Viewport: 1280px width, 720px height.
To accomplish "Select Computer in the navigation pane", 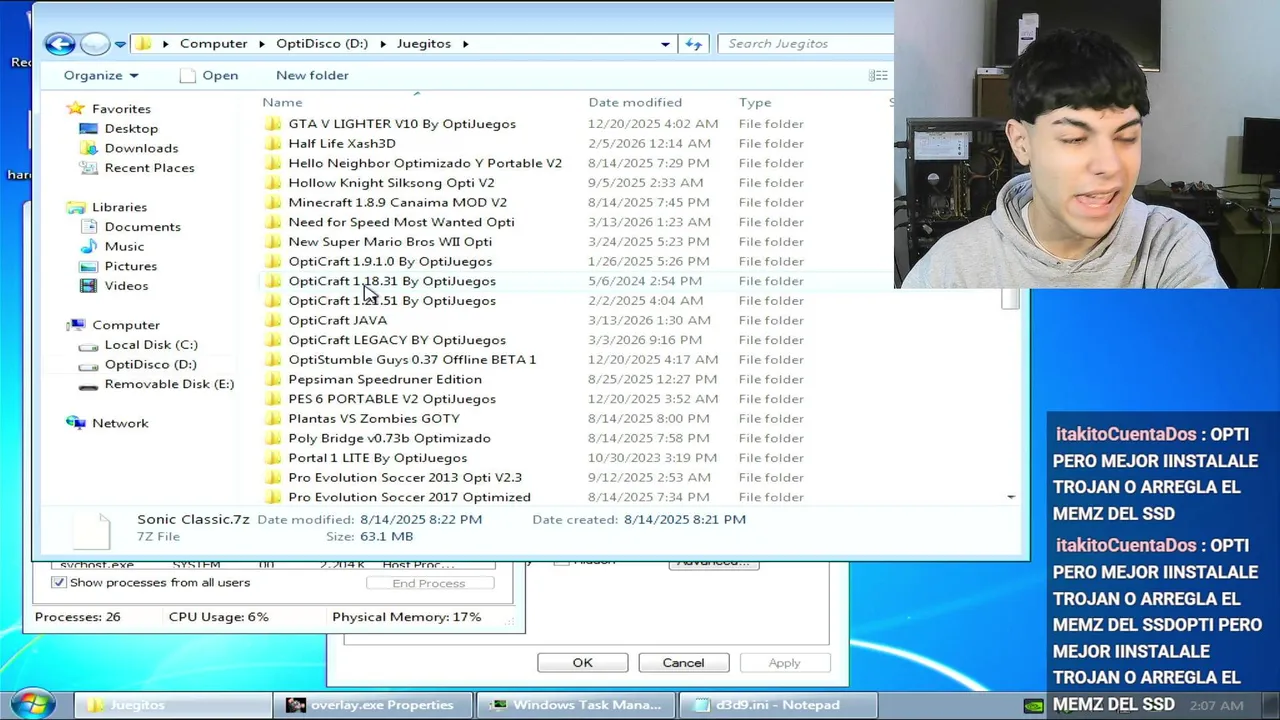I will [126, 325].
